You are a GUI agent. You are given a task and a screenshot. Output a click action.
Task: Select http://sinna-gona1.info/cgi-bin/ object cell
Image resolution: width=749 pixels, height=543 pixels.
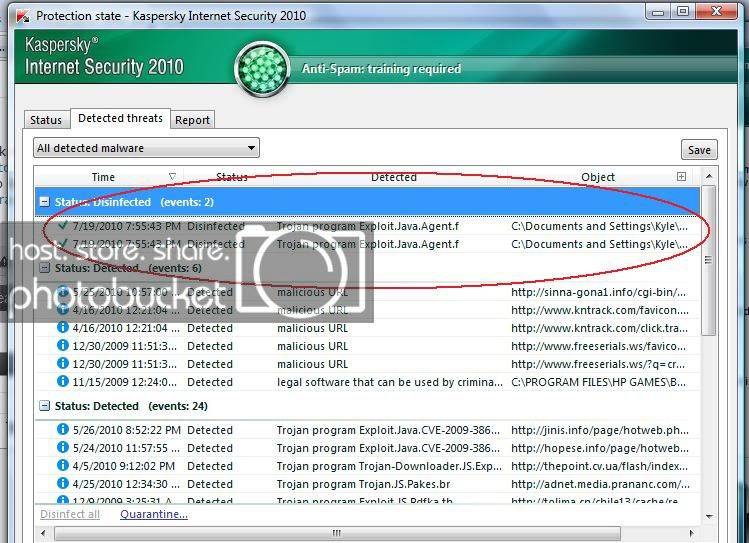click(599, 292)
